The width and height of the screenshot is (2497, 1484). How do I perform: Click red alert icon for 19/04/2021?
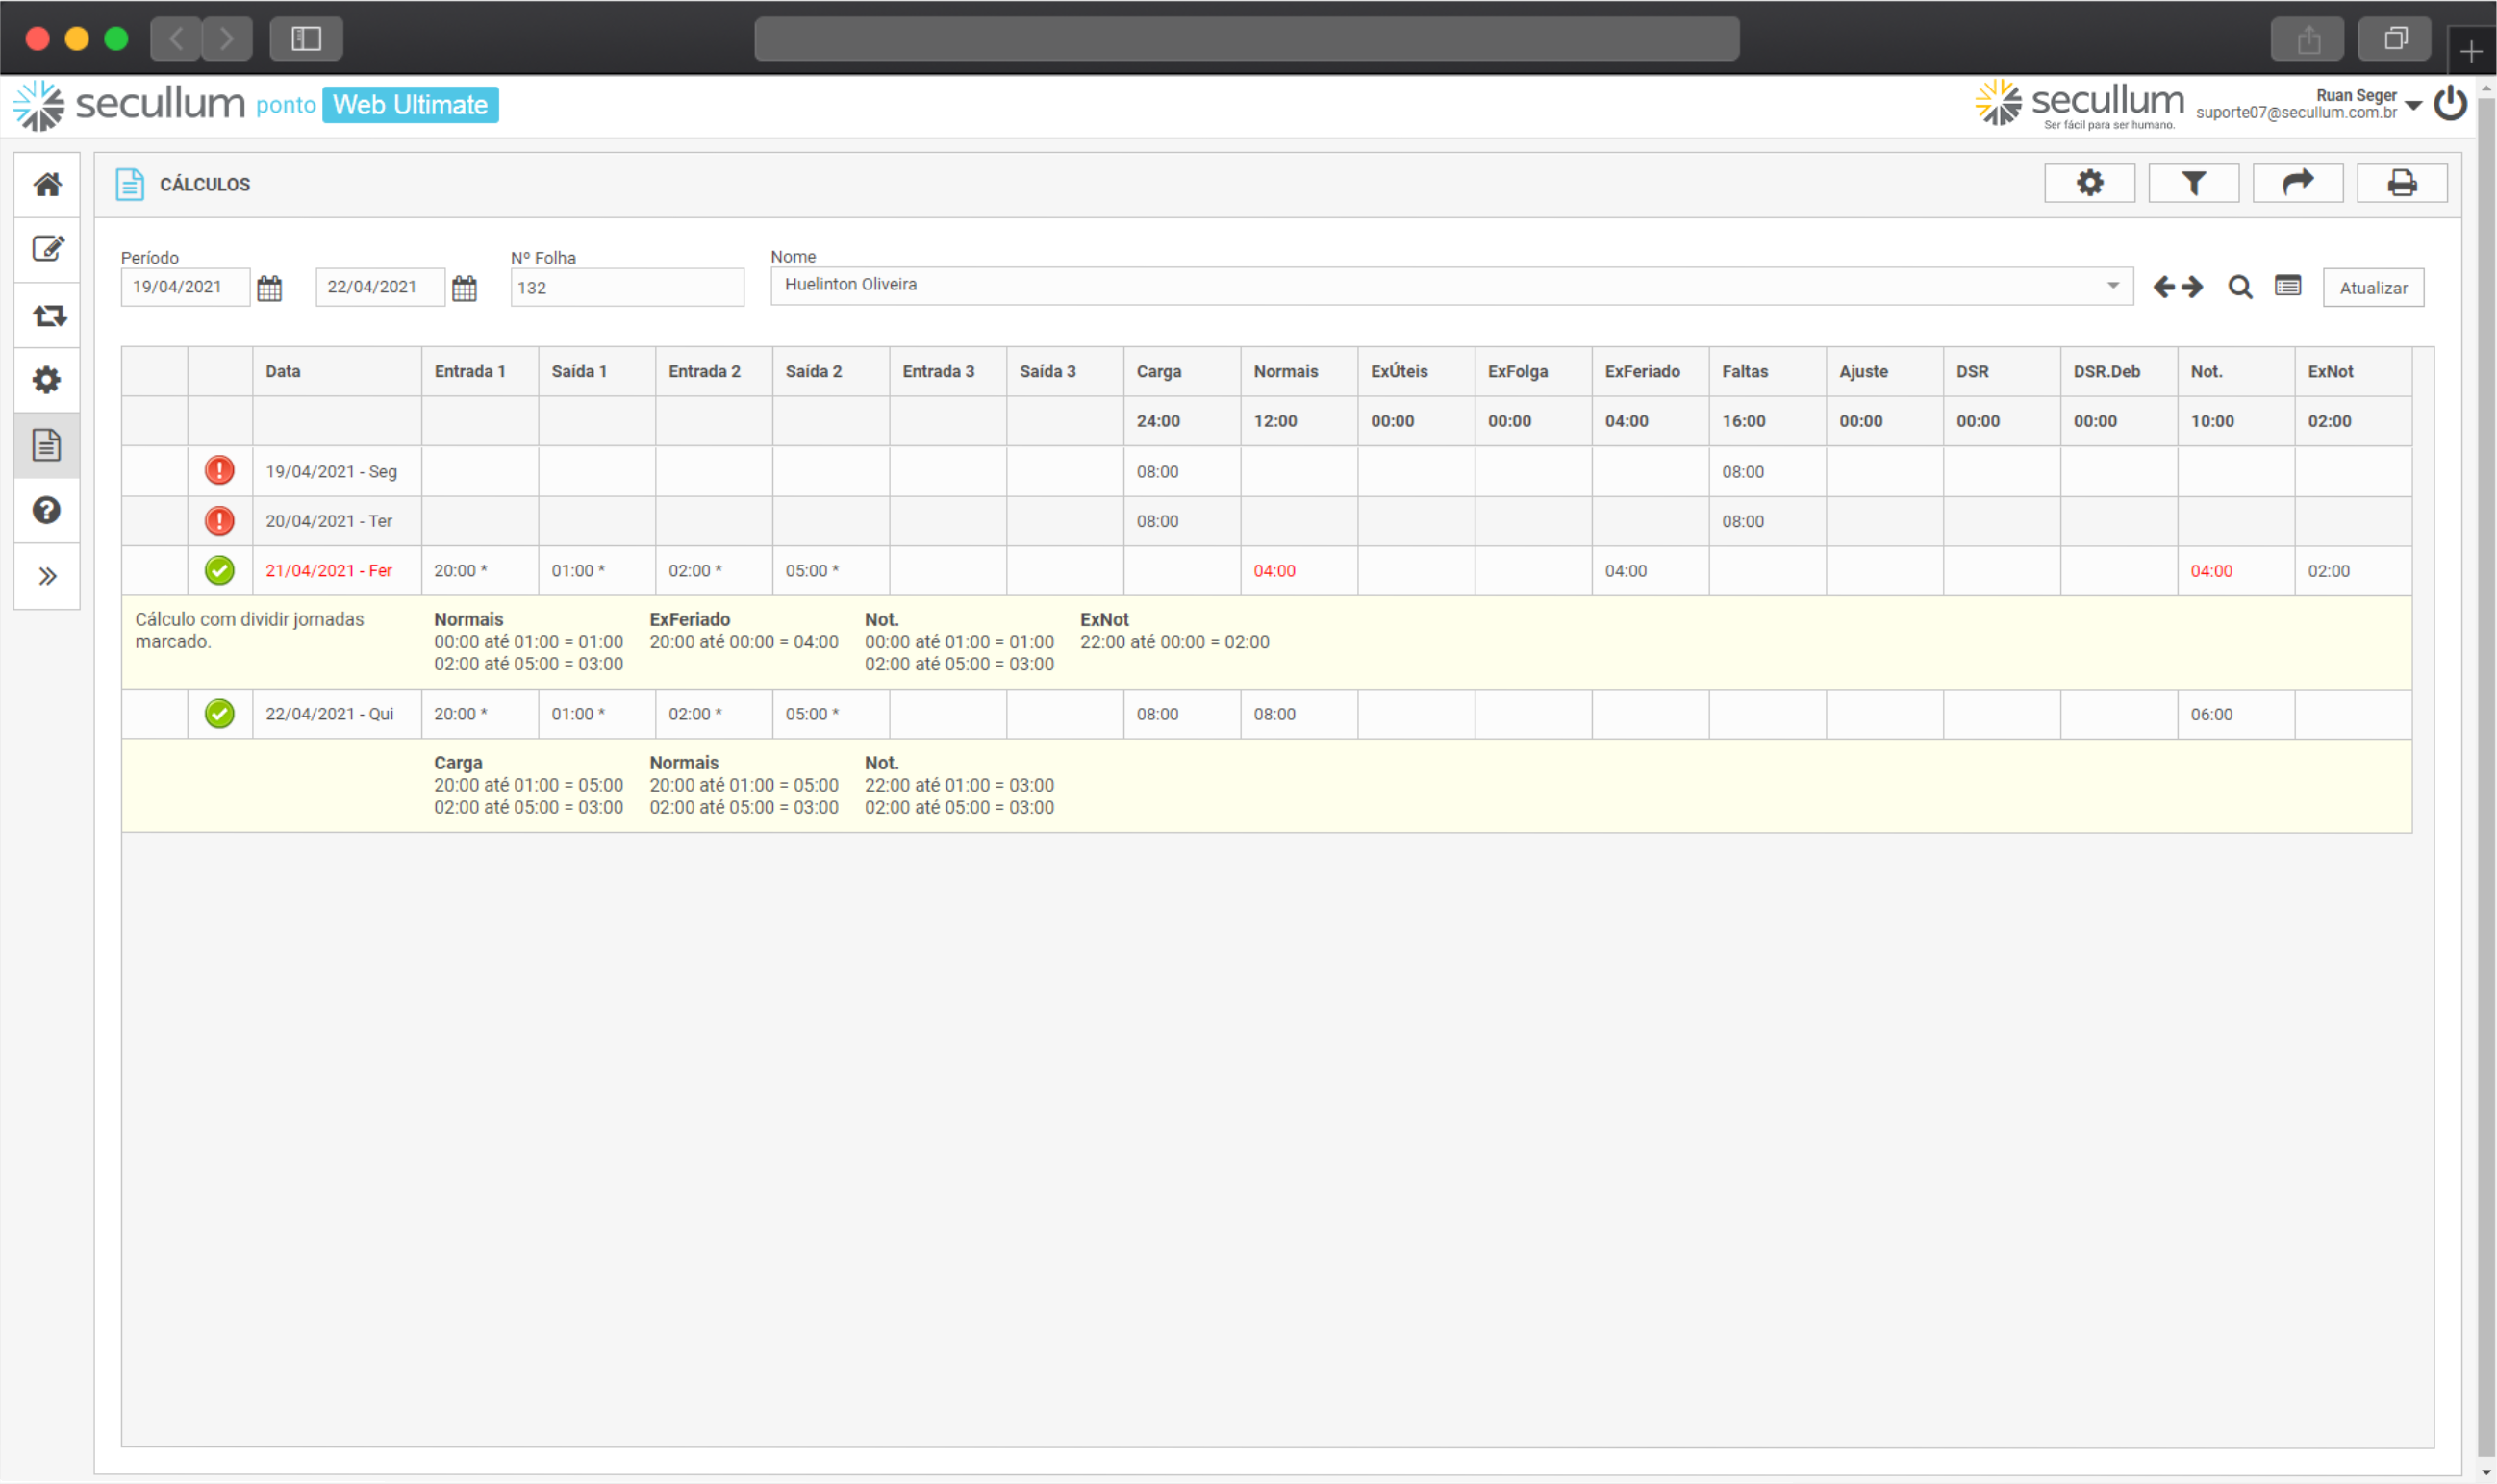coord(220,471)
